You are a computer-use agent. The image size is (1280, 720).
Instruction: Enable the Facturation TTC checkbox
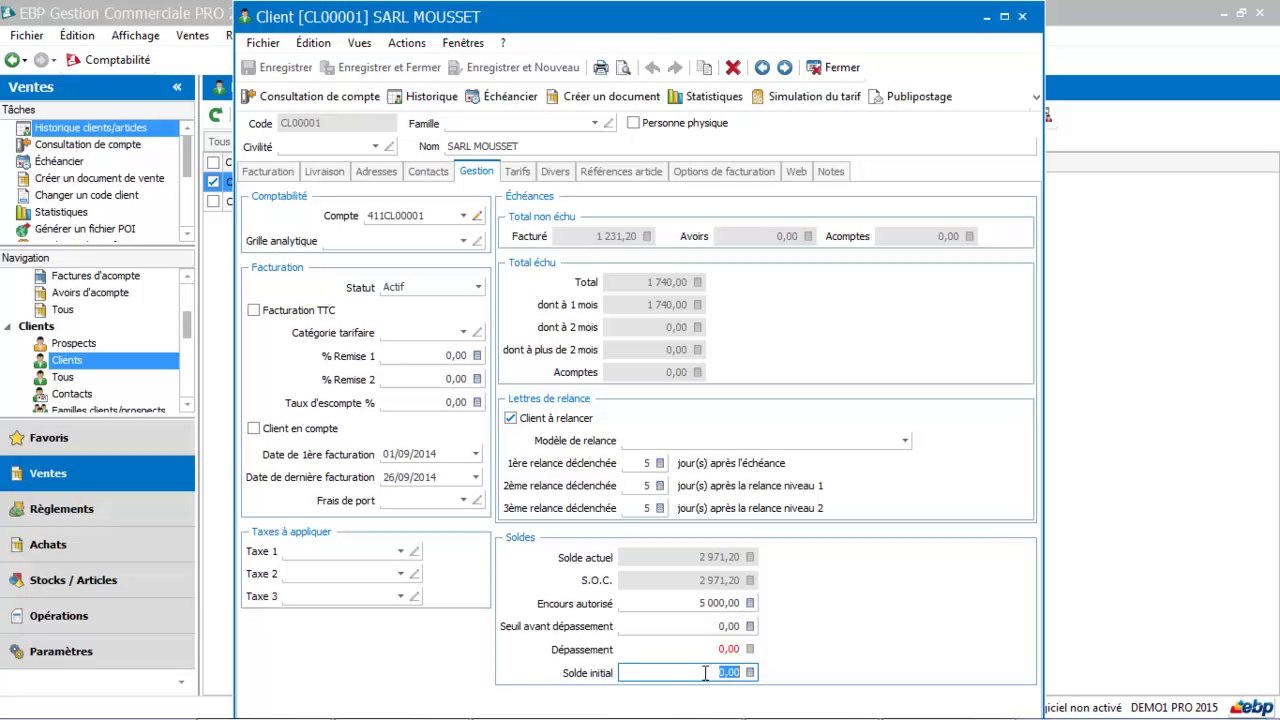point(254,311)
